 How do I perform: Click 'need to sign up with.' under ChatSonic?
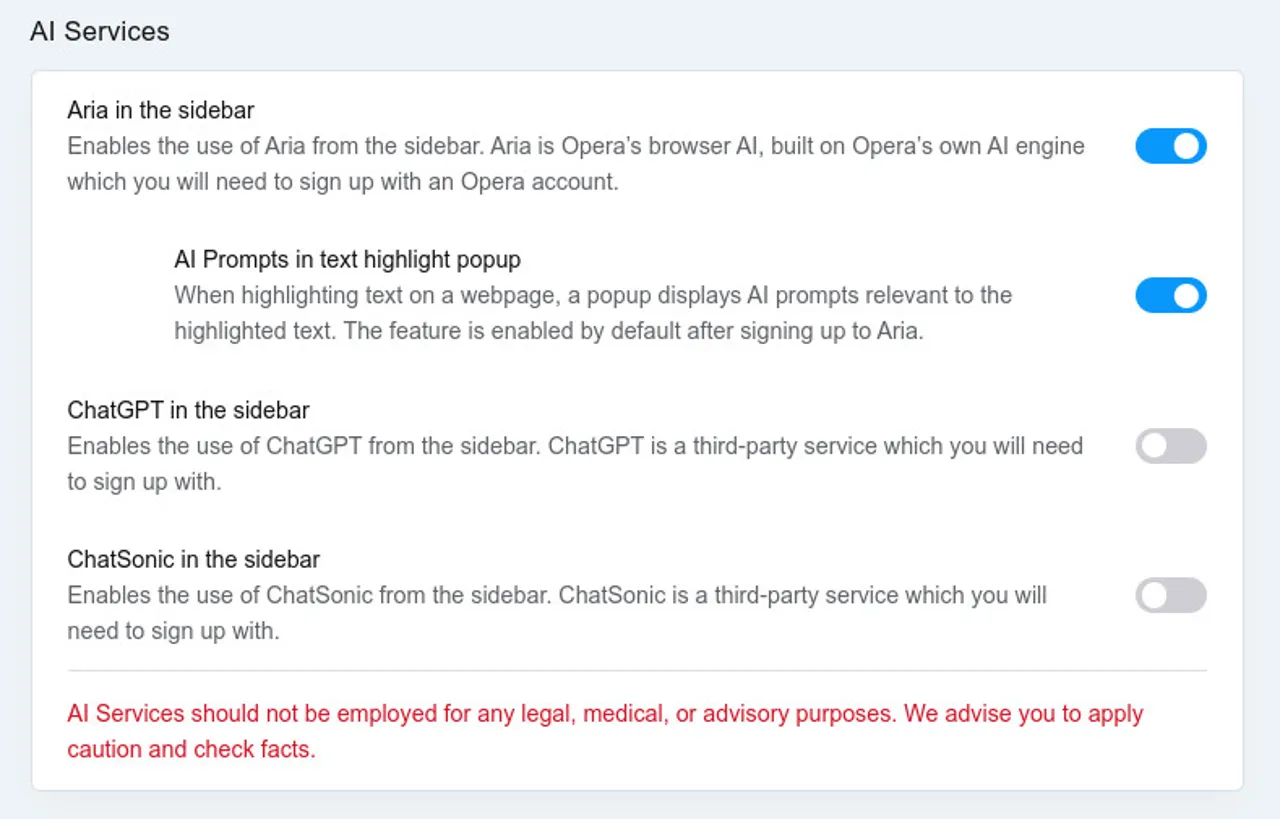pos(173,631)
